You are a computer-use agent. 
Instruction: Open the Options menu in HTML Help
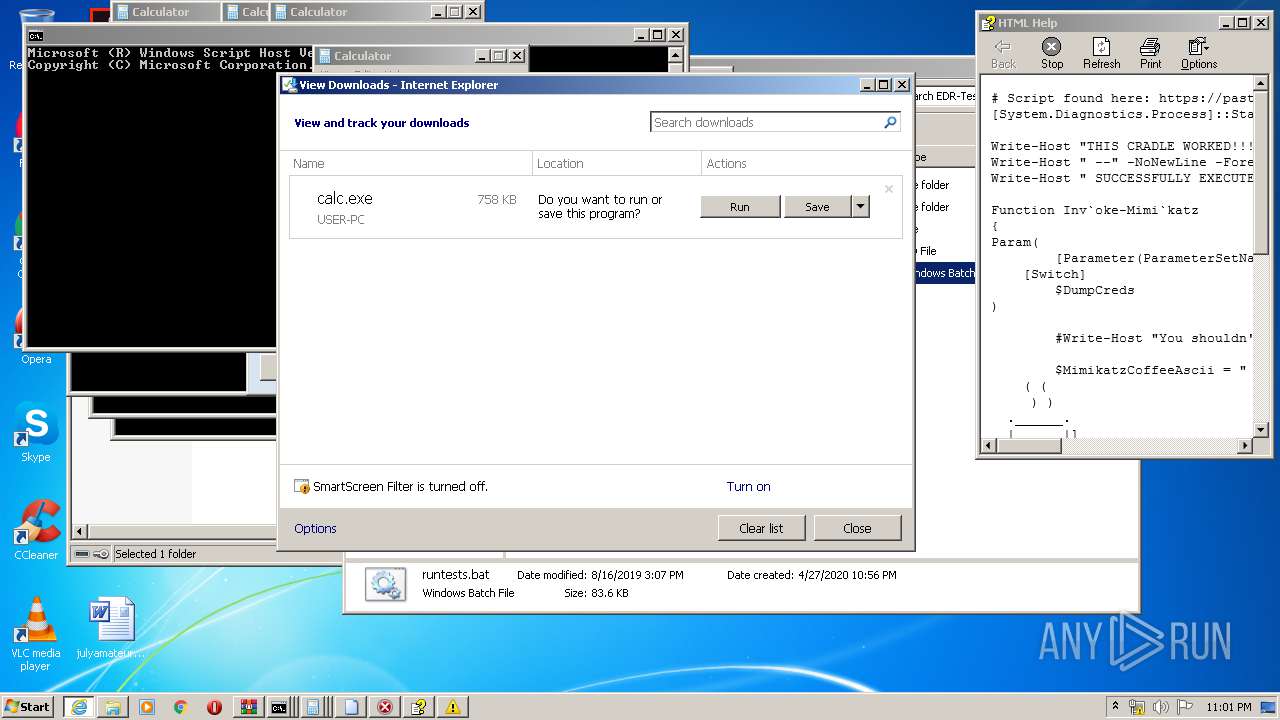click(1198, 54)
